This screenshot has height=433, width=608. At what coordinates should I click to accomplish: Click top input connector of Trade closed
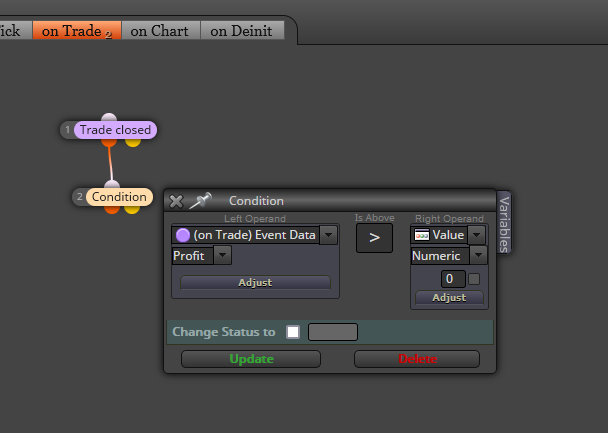(109, 117)
